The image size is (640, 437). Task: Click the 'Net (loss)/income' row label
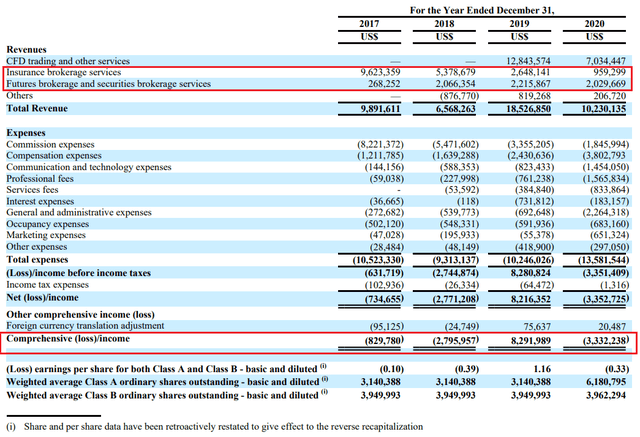coord(42,297)
